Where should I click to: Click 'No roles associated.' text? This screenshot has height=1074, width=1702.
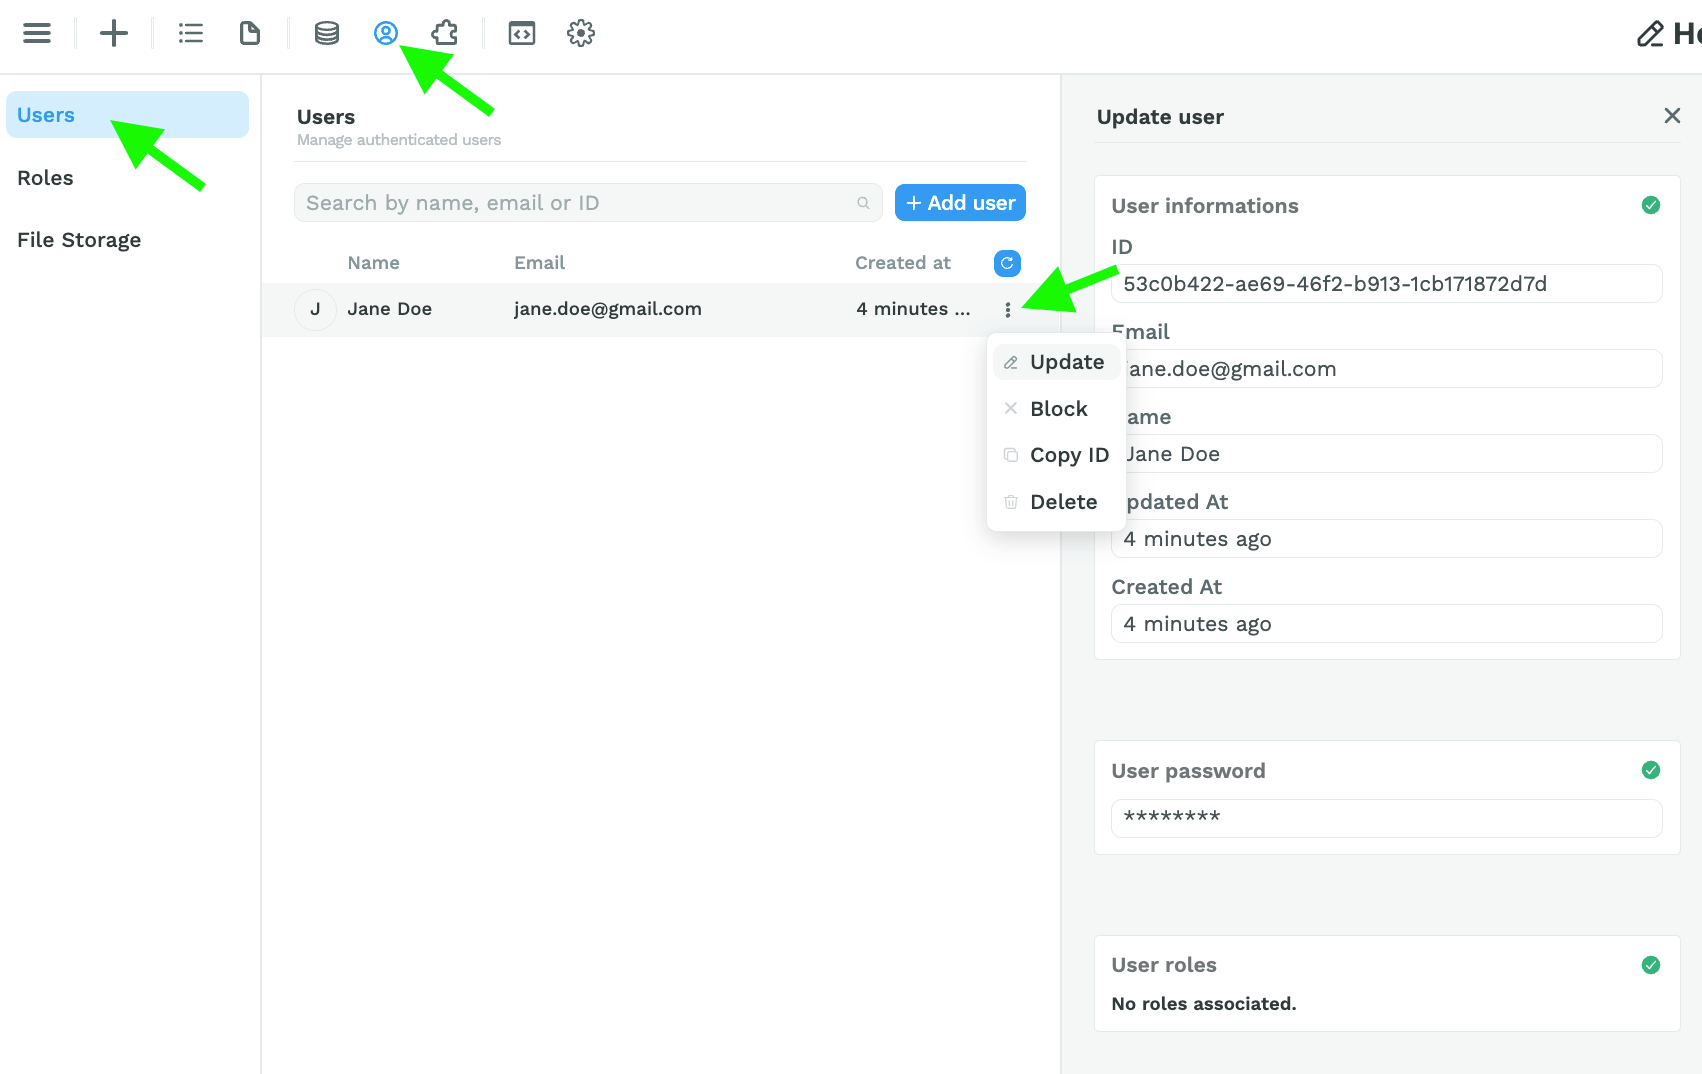(1204, 1004)
